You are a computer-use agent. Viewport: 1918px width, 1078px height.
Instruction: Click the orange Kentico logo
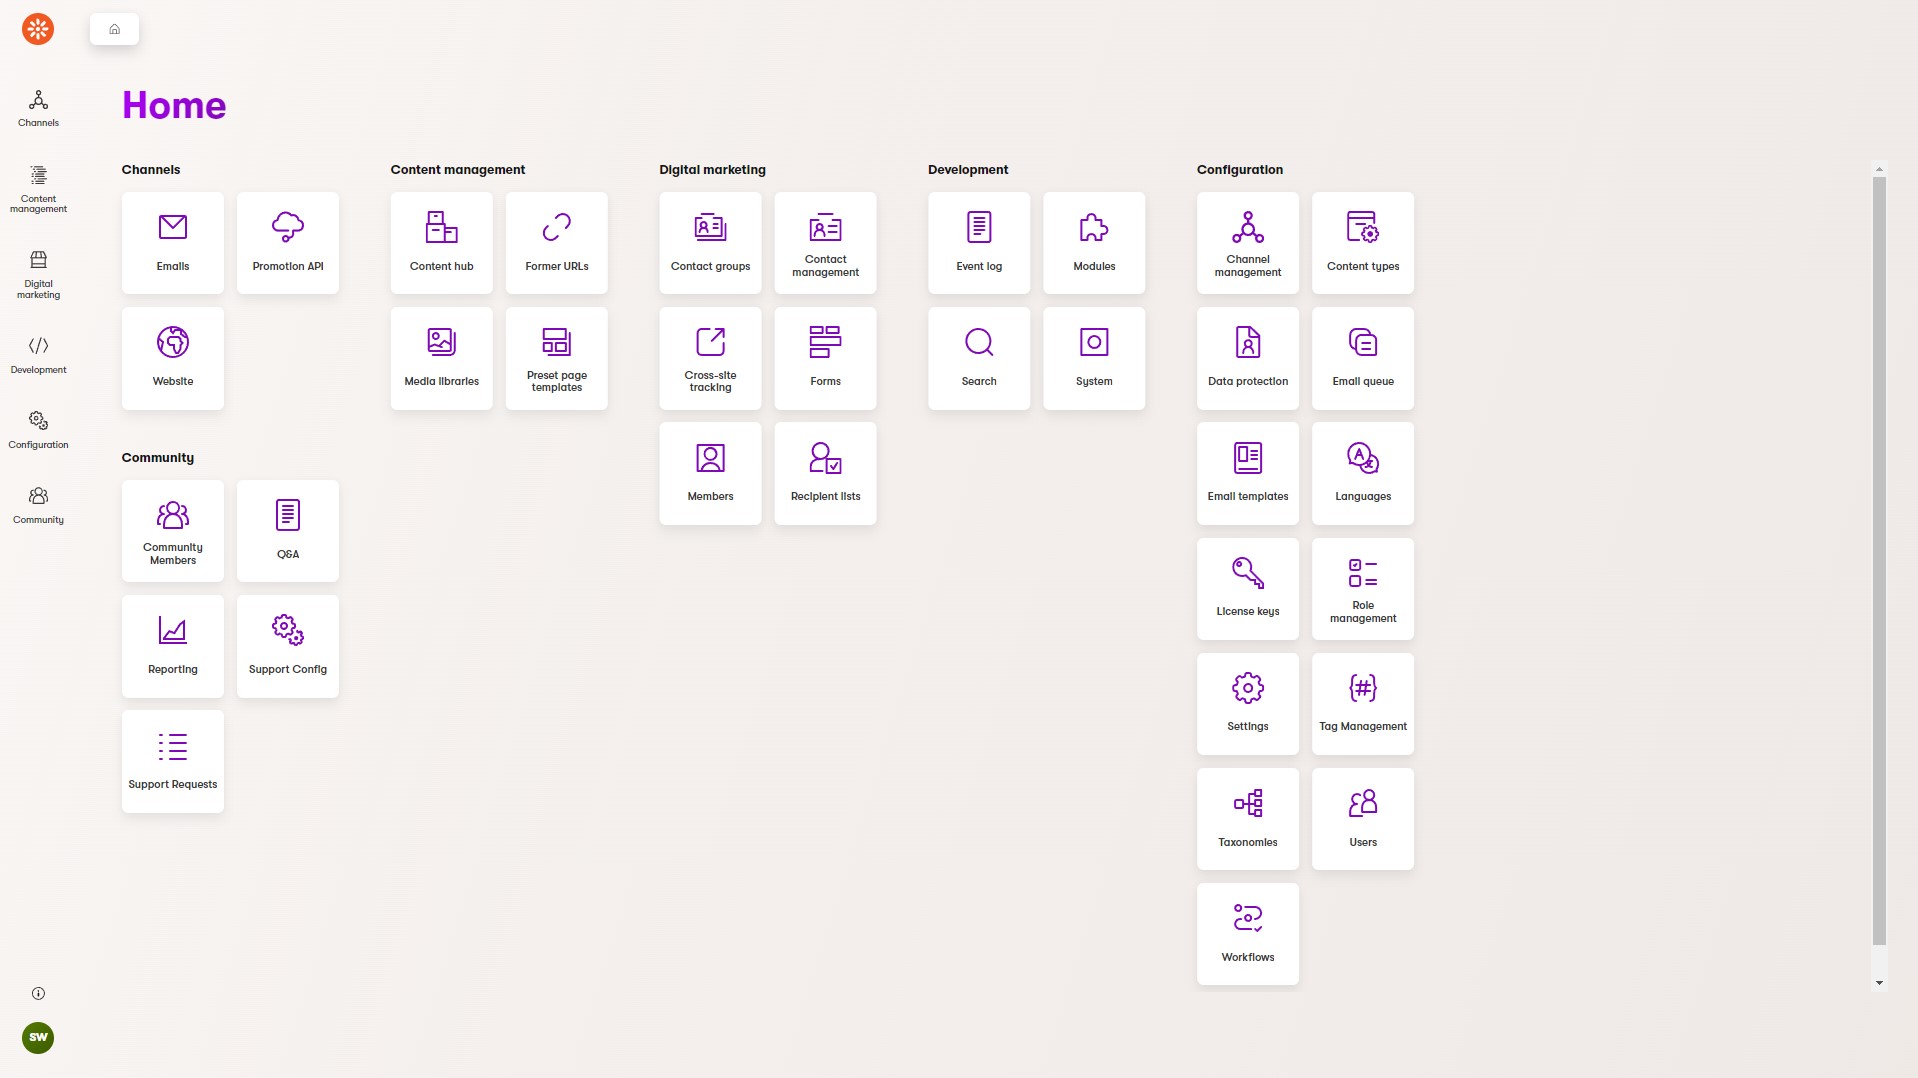[x=38, y=29]
